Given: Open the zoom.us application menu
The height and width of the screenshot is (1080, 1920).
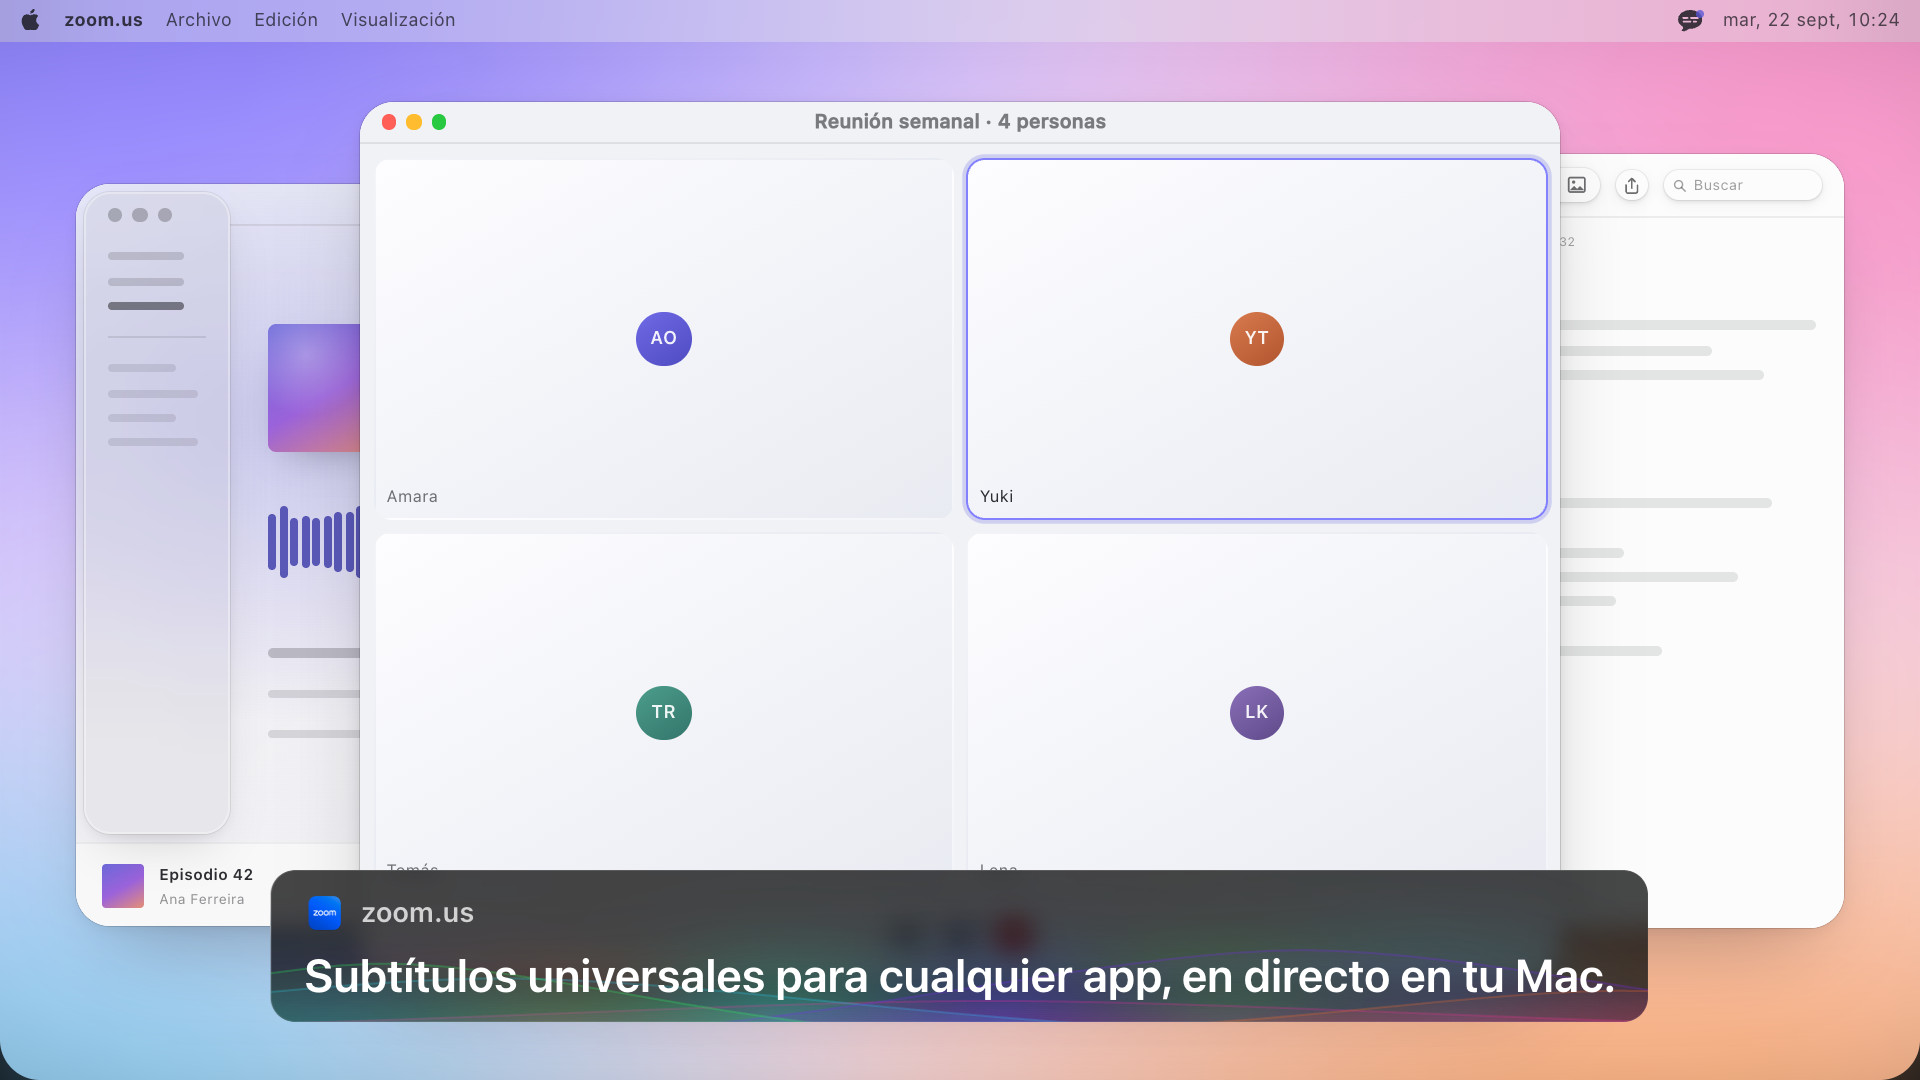Looking at the screenshot, I should pos(104,20).
